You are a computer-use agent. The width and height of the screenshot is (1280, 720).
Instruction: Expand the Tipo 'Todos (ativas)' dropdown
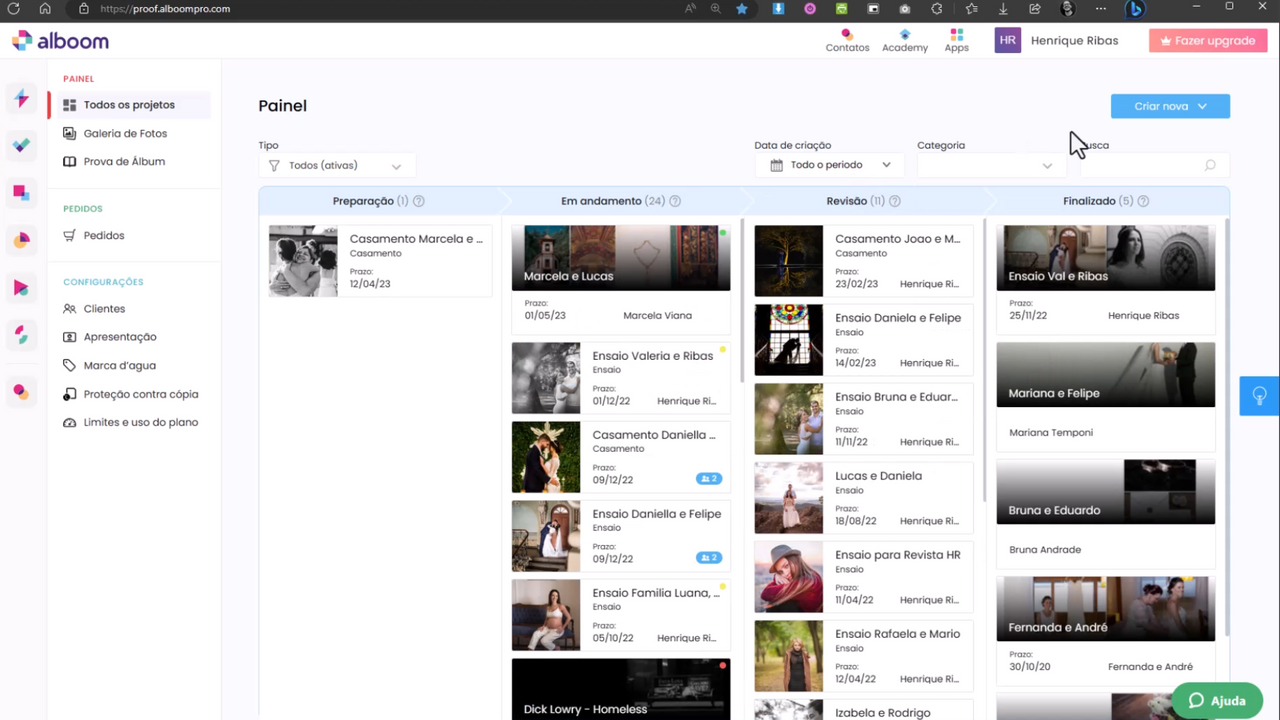pos(336,166)
